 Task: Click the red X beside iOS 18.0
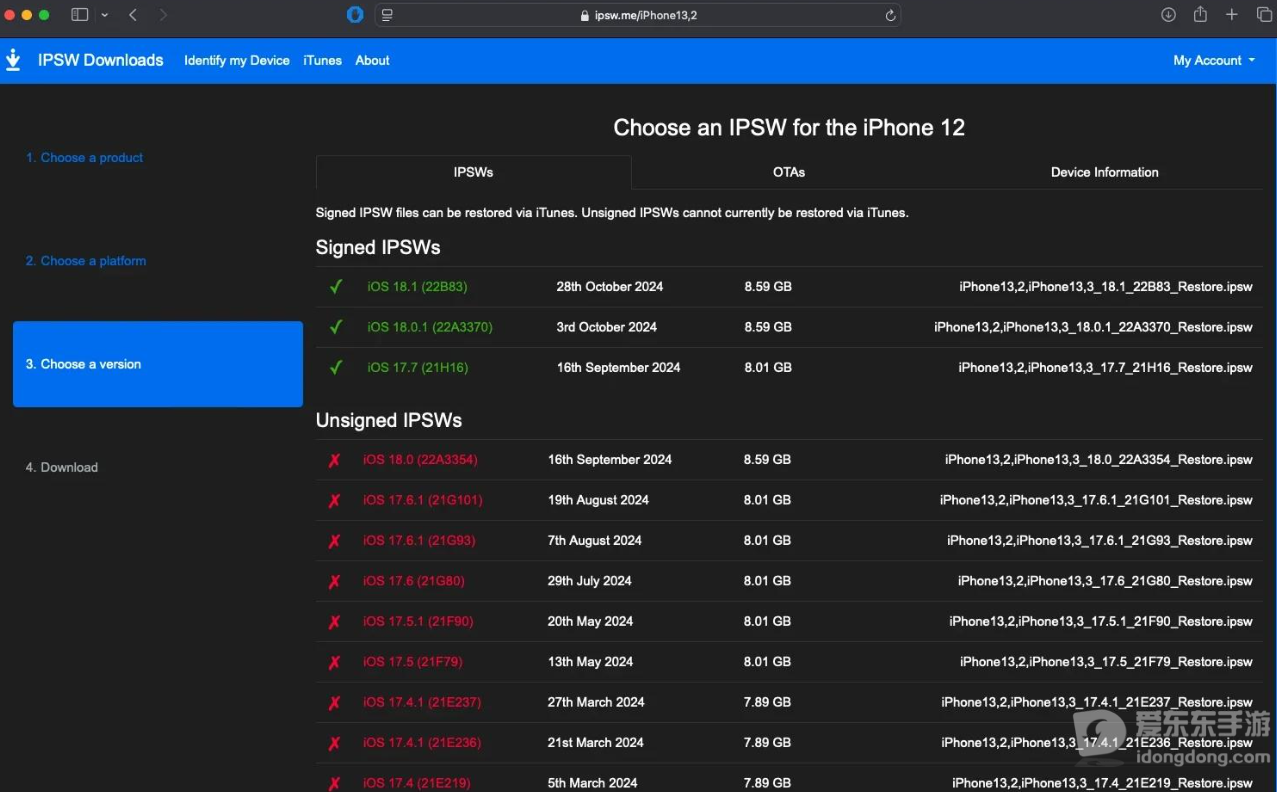334,460
